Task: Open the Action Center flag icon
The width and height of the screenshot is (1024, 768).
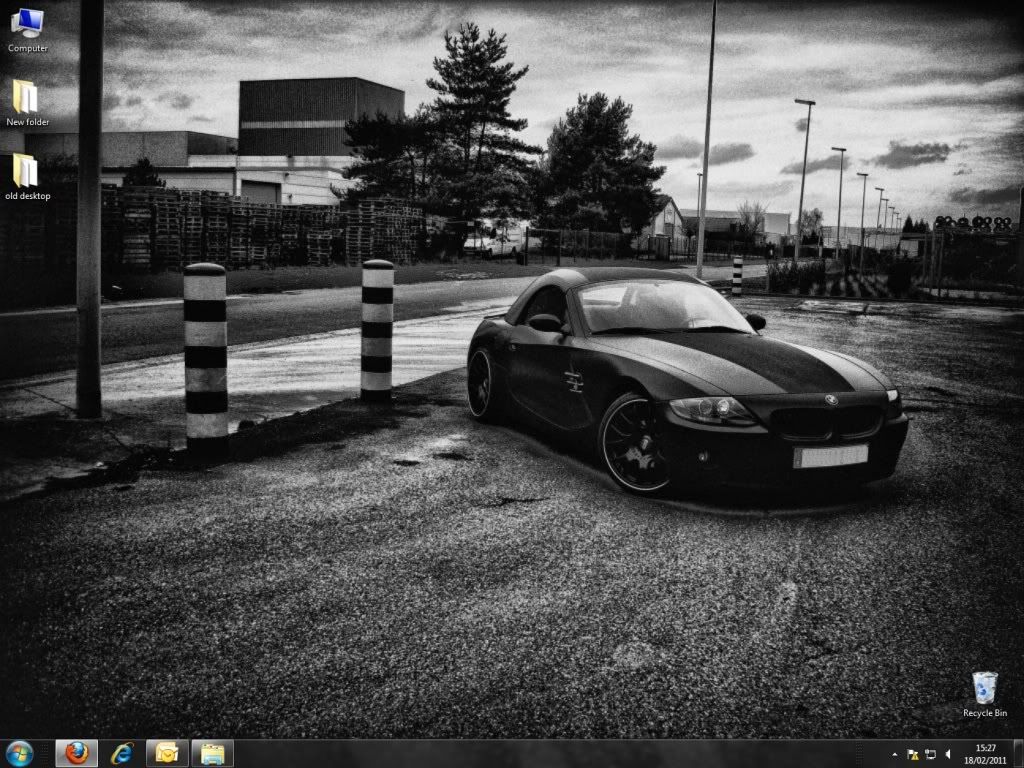Action: coord(913,755)
